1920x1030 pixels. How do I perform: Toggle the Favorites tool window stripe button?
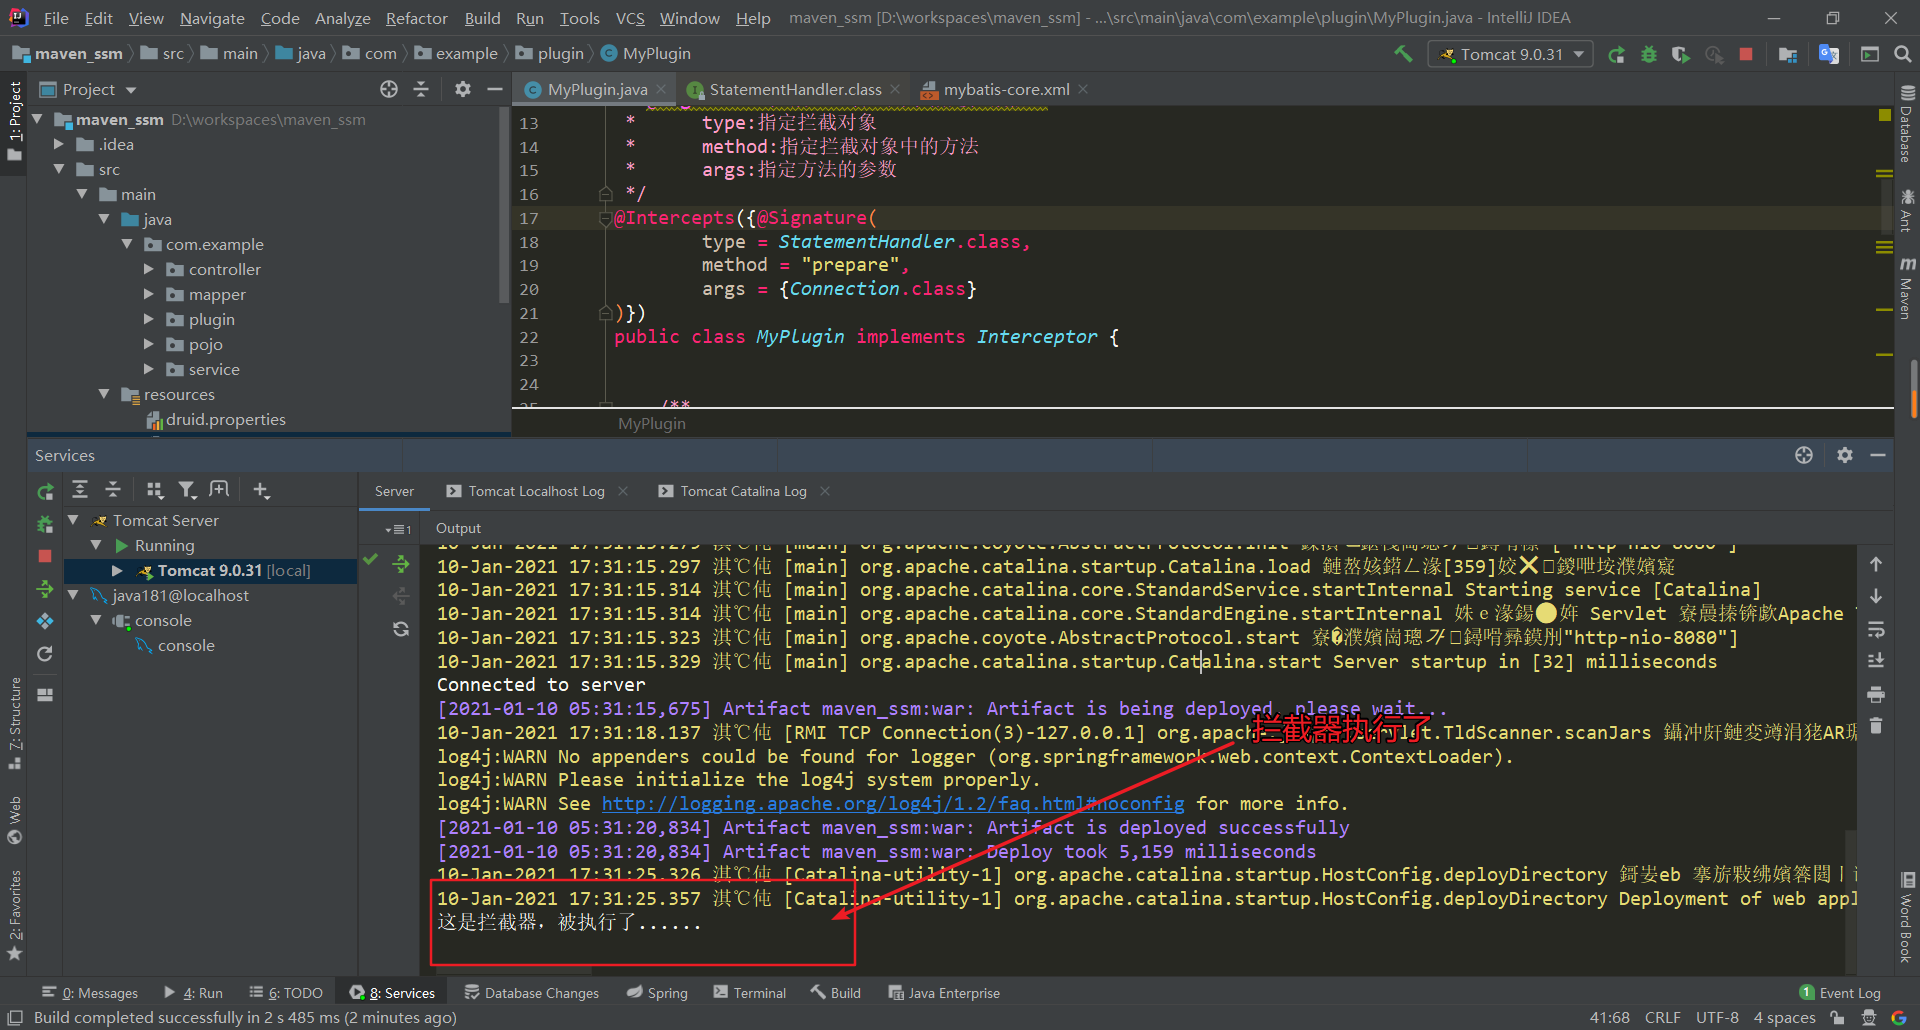click(x=14, y=915)
